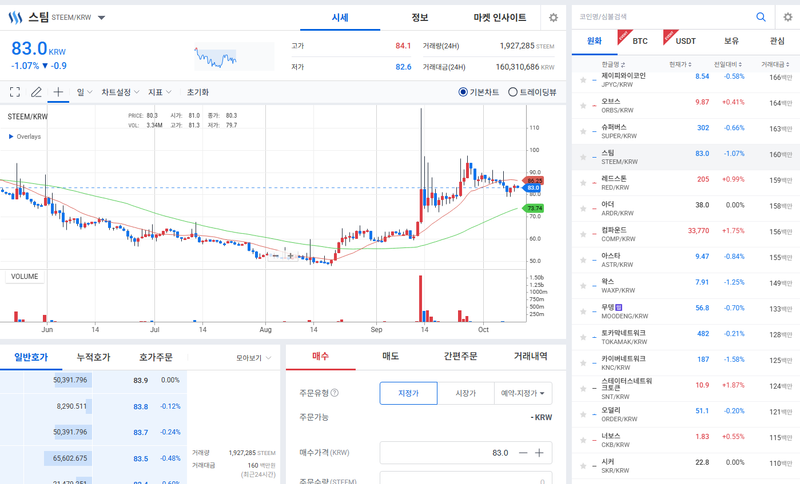This screenshot has width=800, height=484.
Task: Favorite star for 아더 ARDR row
Action: coord(583,209)
